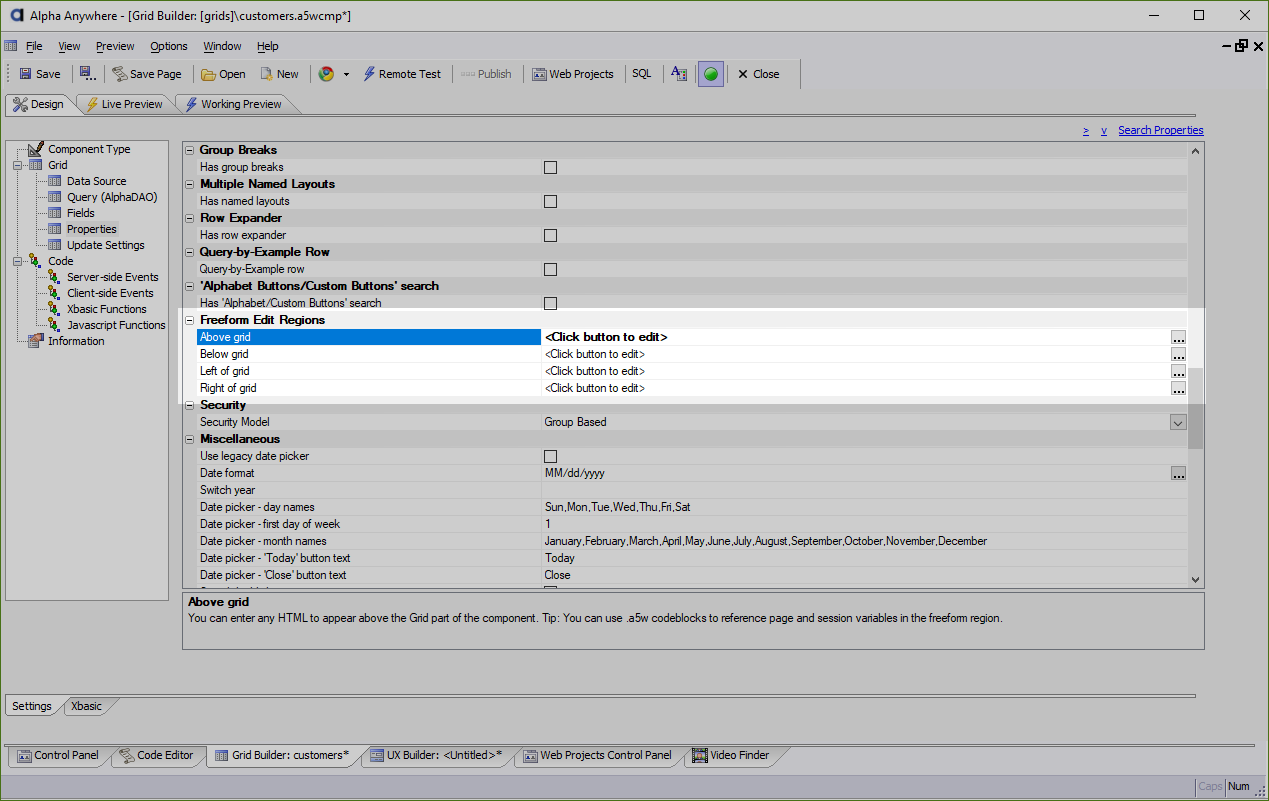Switch to the Live Preview tab
This screenshot has width=1269, height=801.
(125, 104)
